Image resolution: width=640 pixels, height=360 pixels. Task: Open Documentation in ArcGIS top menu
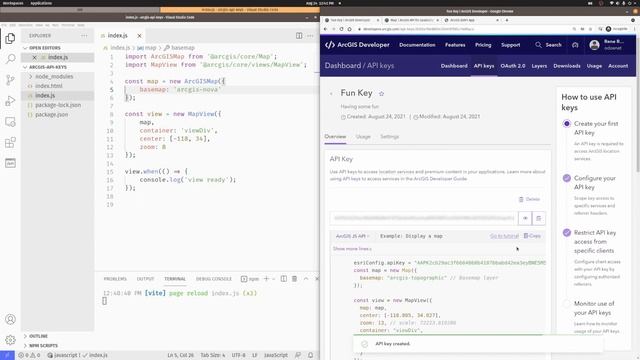pos(417,45)
